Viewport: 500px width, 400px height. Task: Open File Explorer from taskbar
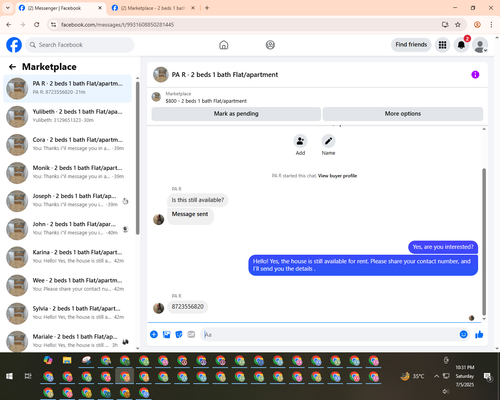tap(67, 360)
